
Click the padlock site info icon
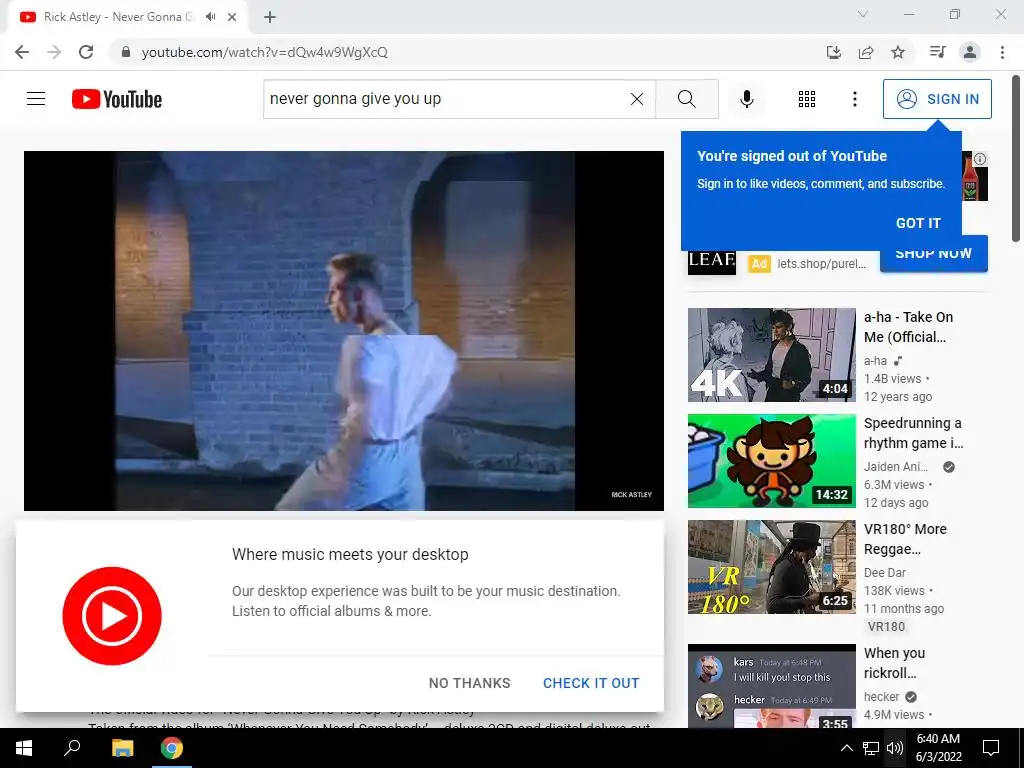coord(126,52)
